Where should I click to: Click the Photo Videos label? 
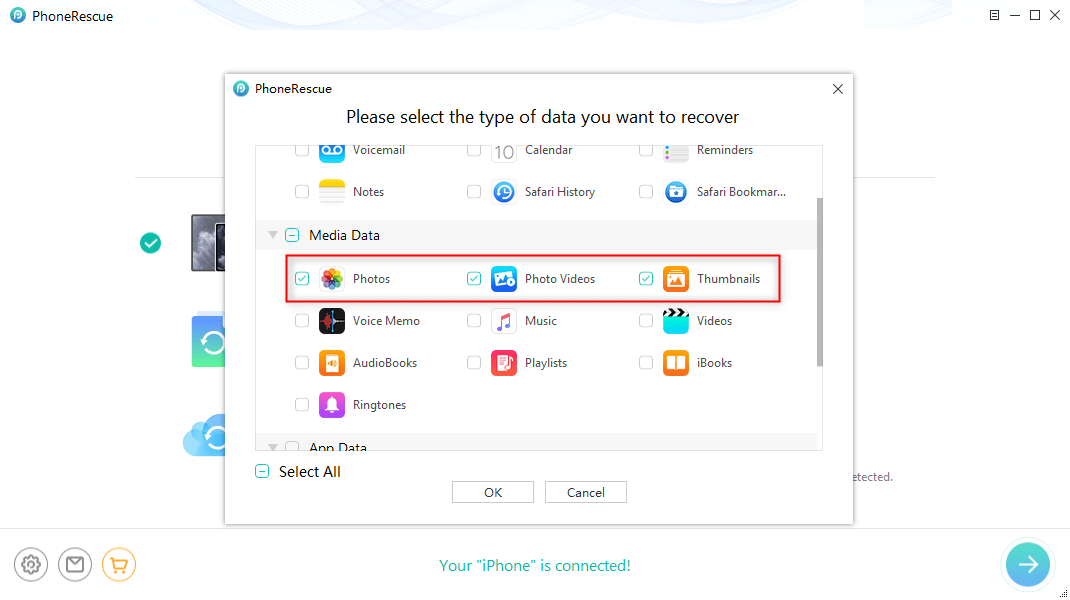tap(560, 278)
